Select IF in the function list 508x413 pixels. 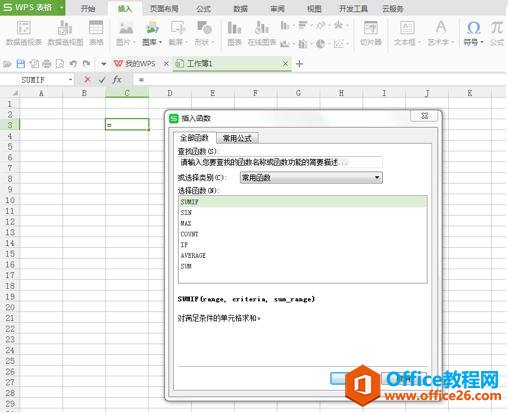303,245
